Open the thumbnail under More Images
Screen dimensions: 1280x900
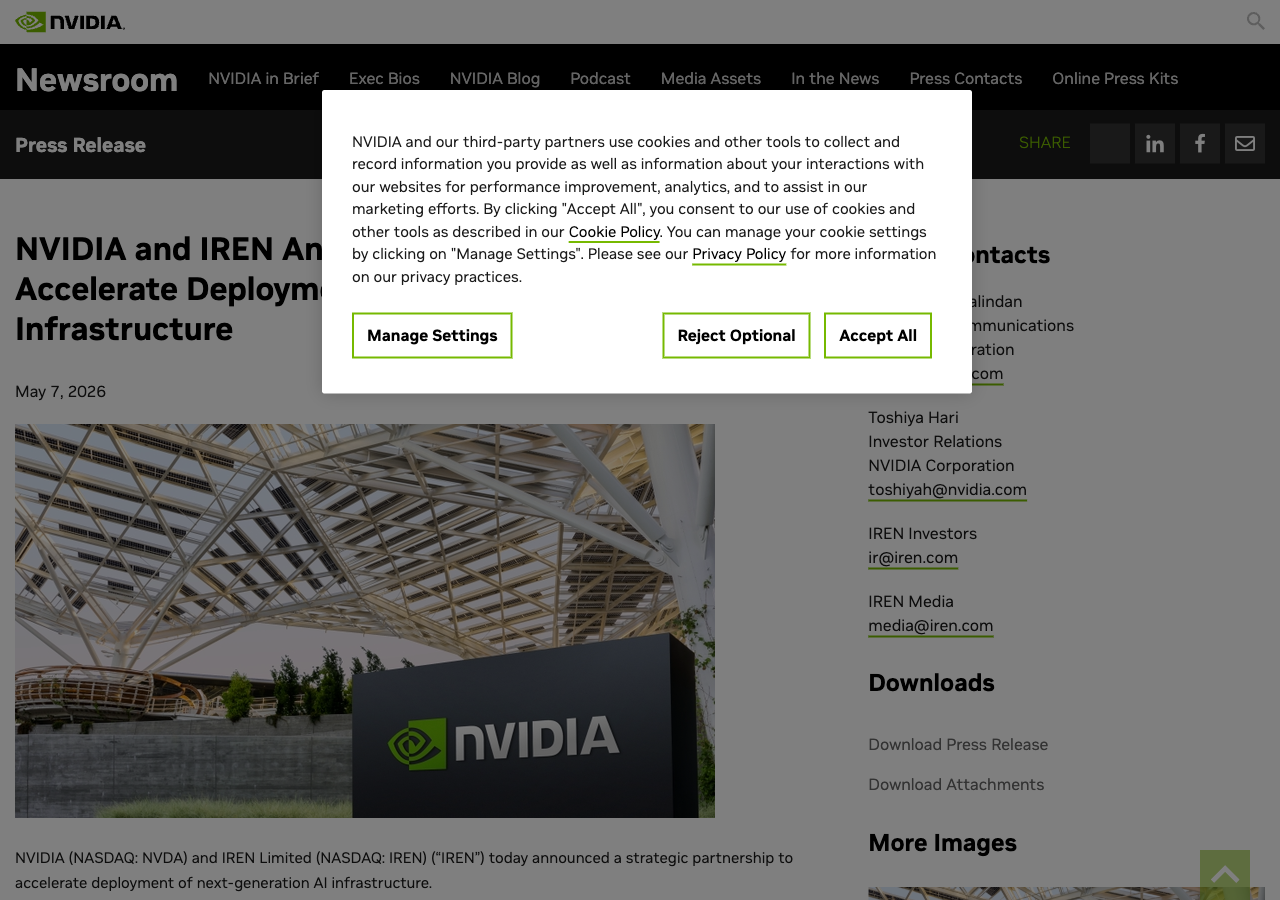point(1066,893)
